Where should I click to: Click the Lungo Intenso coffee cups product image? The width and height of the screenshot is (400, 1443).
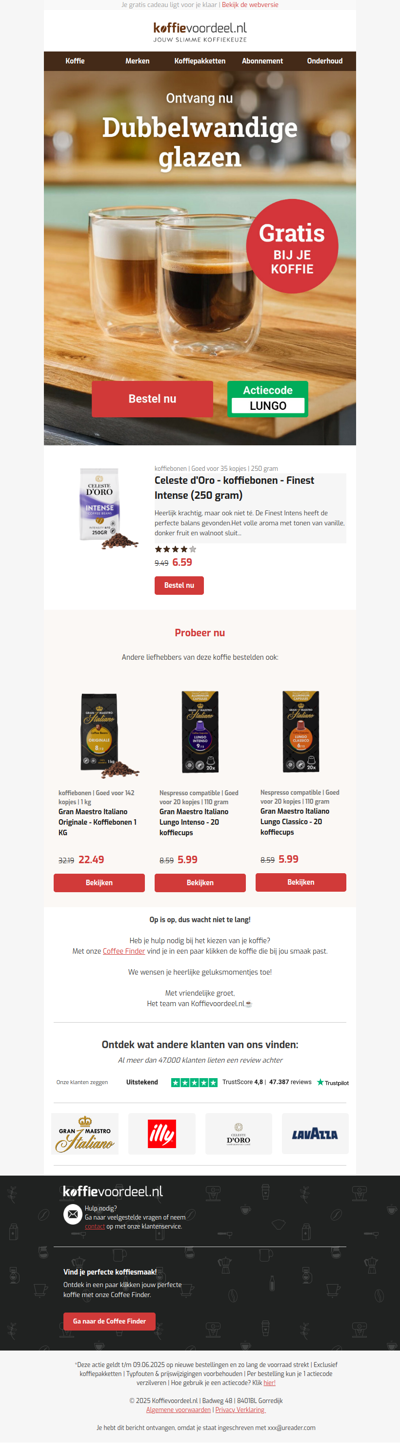(x=200, y=732)
